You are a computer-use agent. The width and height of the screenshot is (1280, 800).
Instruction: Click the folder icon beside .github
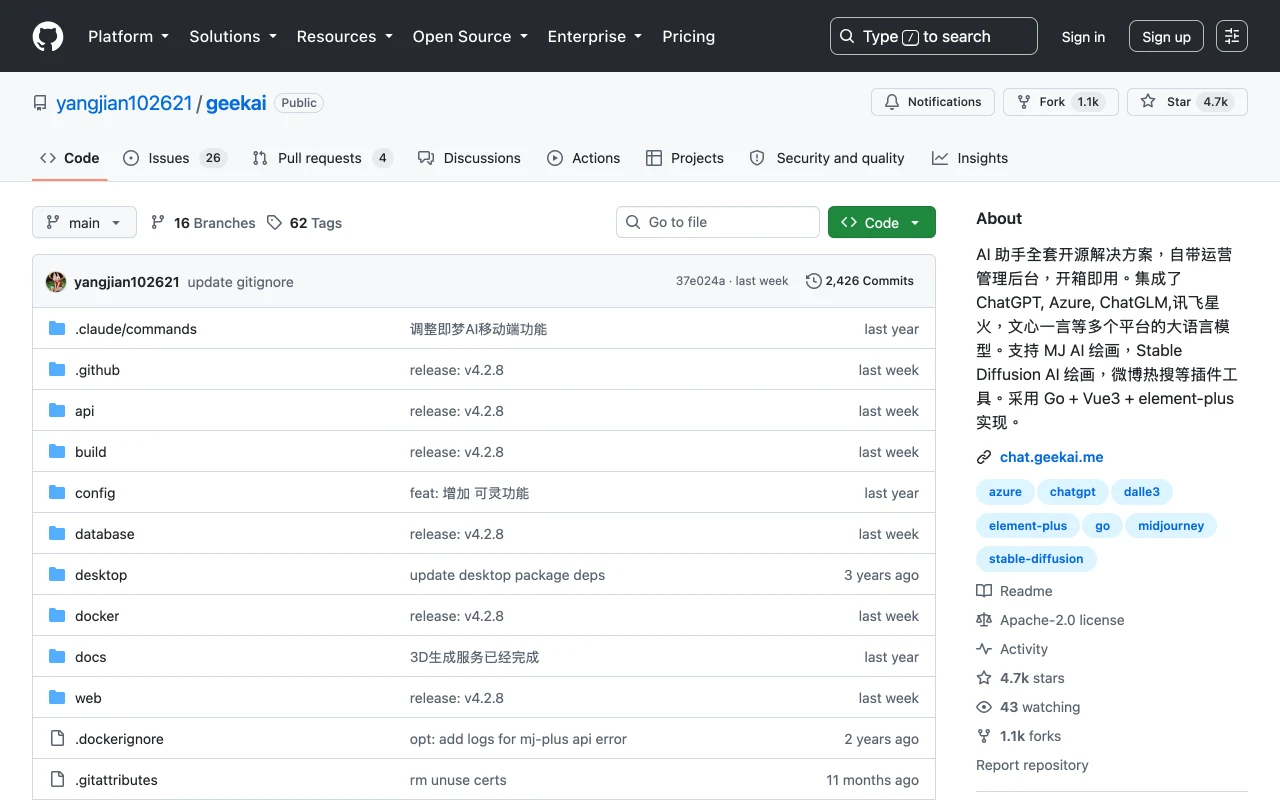(x=57, y=370)
